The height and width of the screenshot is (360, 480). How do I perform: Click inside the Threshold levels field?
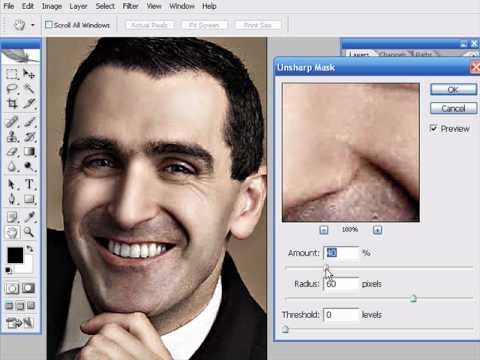(x=341, y=315)
